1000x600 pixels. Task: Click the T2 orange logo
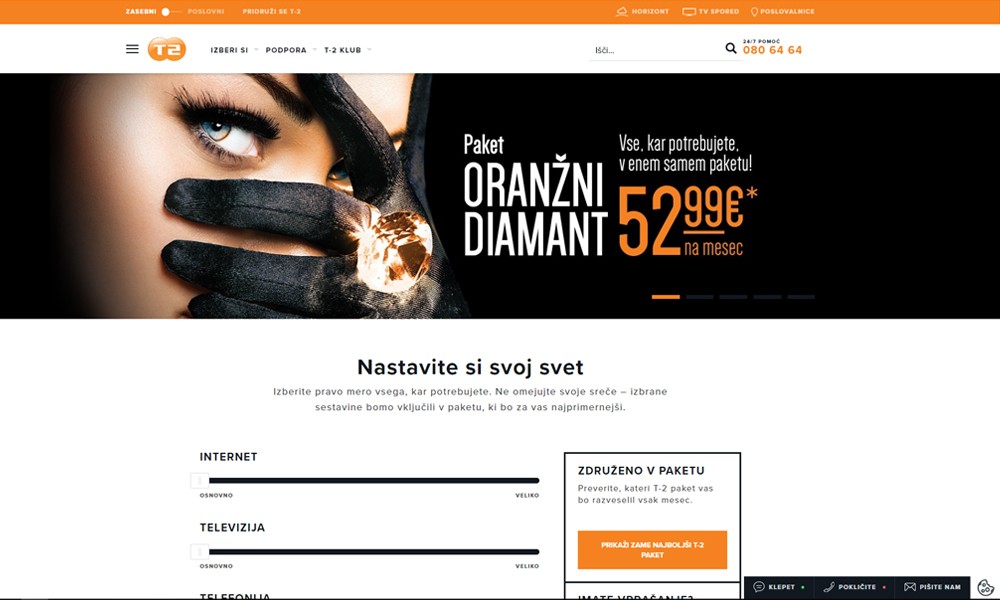[166, 49]
